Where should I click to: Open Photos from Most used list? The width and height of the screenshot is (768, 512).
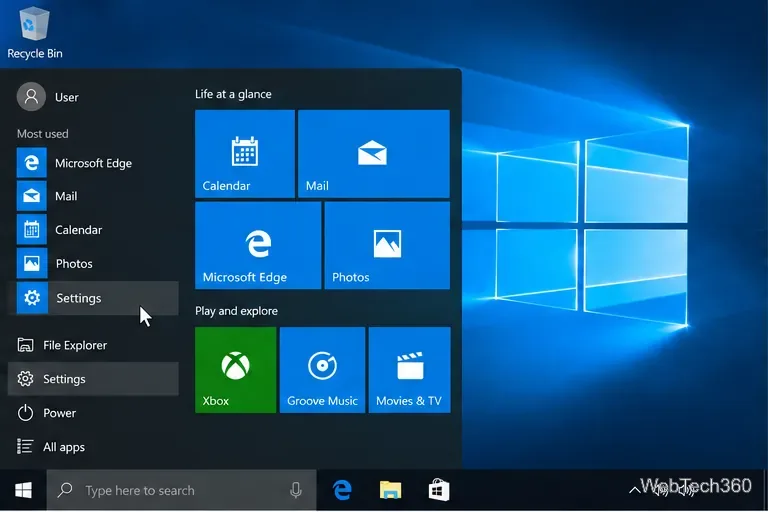[93, 264]
